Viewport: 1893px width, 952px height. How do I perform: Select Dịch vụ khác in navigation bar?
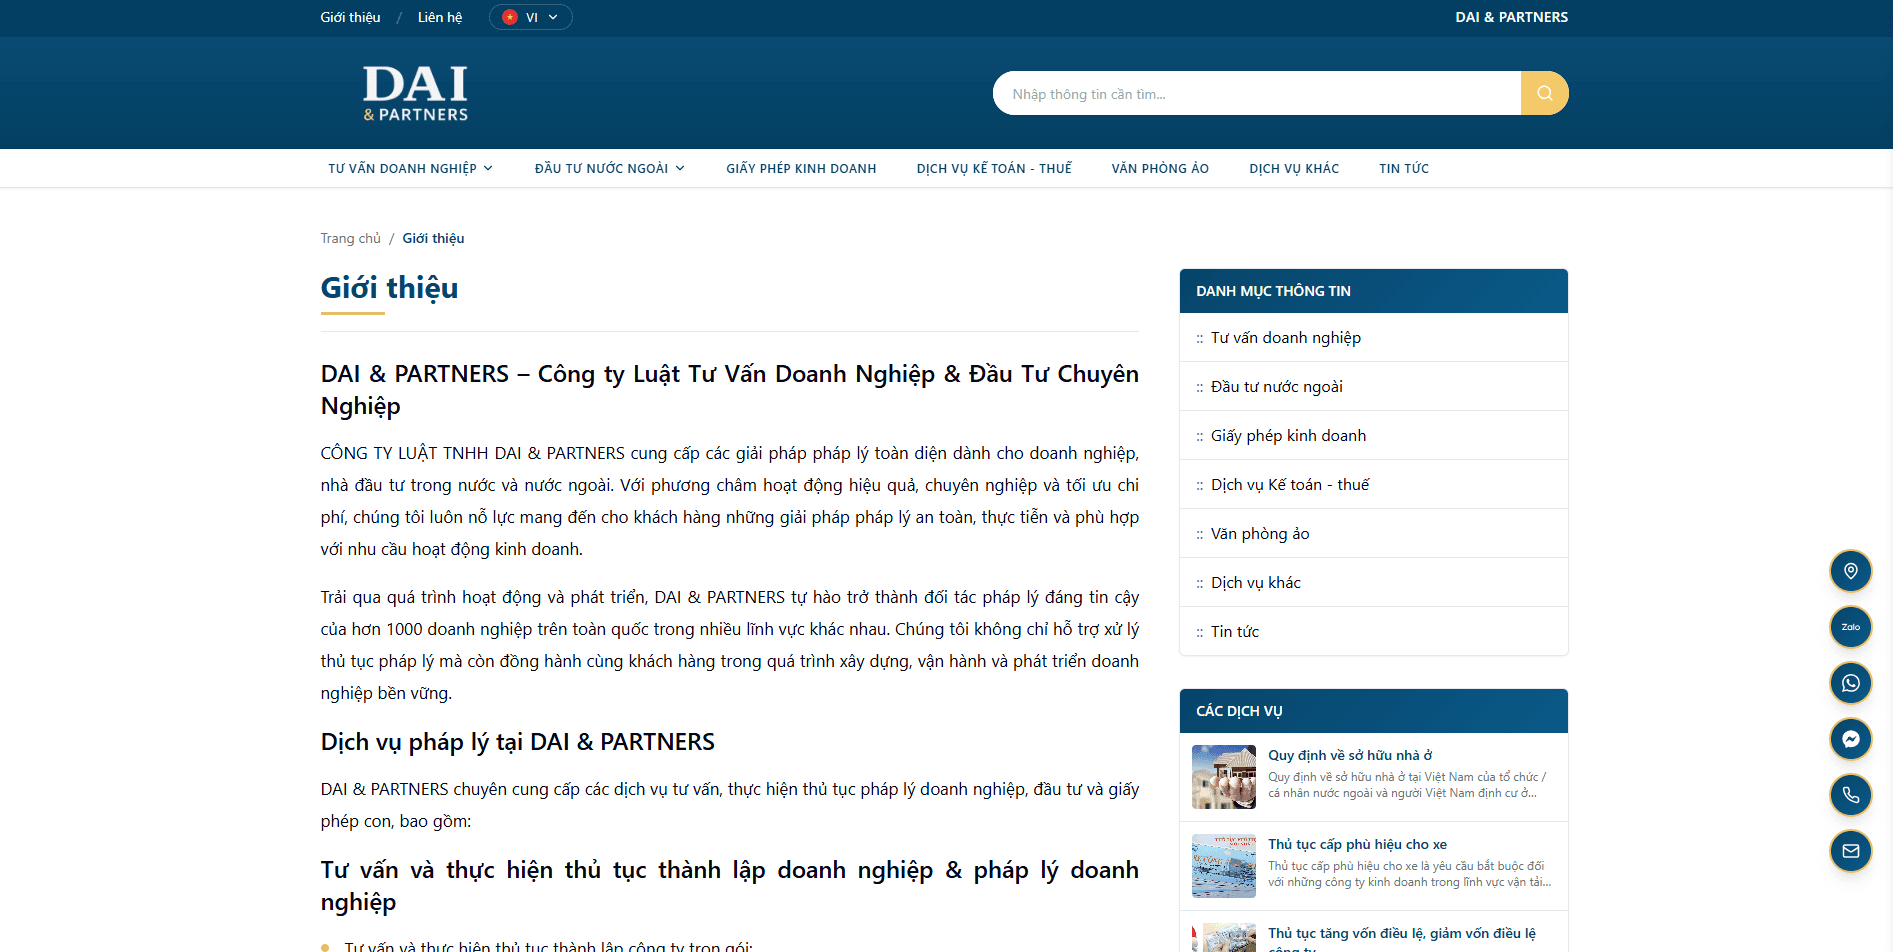[x=1294, y=168]
